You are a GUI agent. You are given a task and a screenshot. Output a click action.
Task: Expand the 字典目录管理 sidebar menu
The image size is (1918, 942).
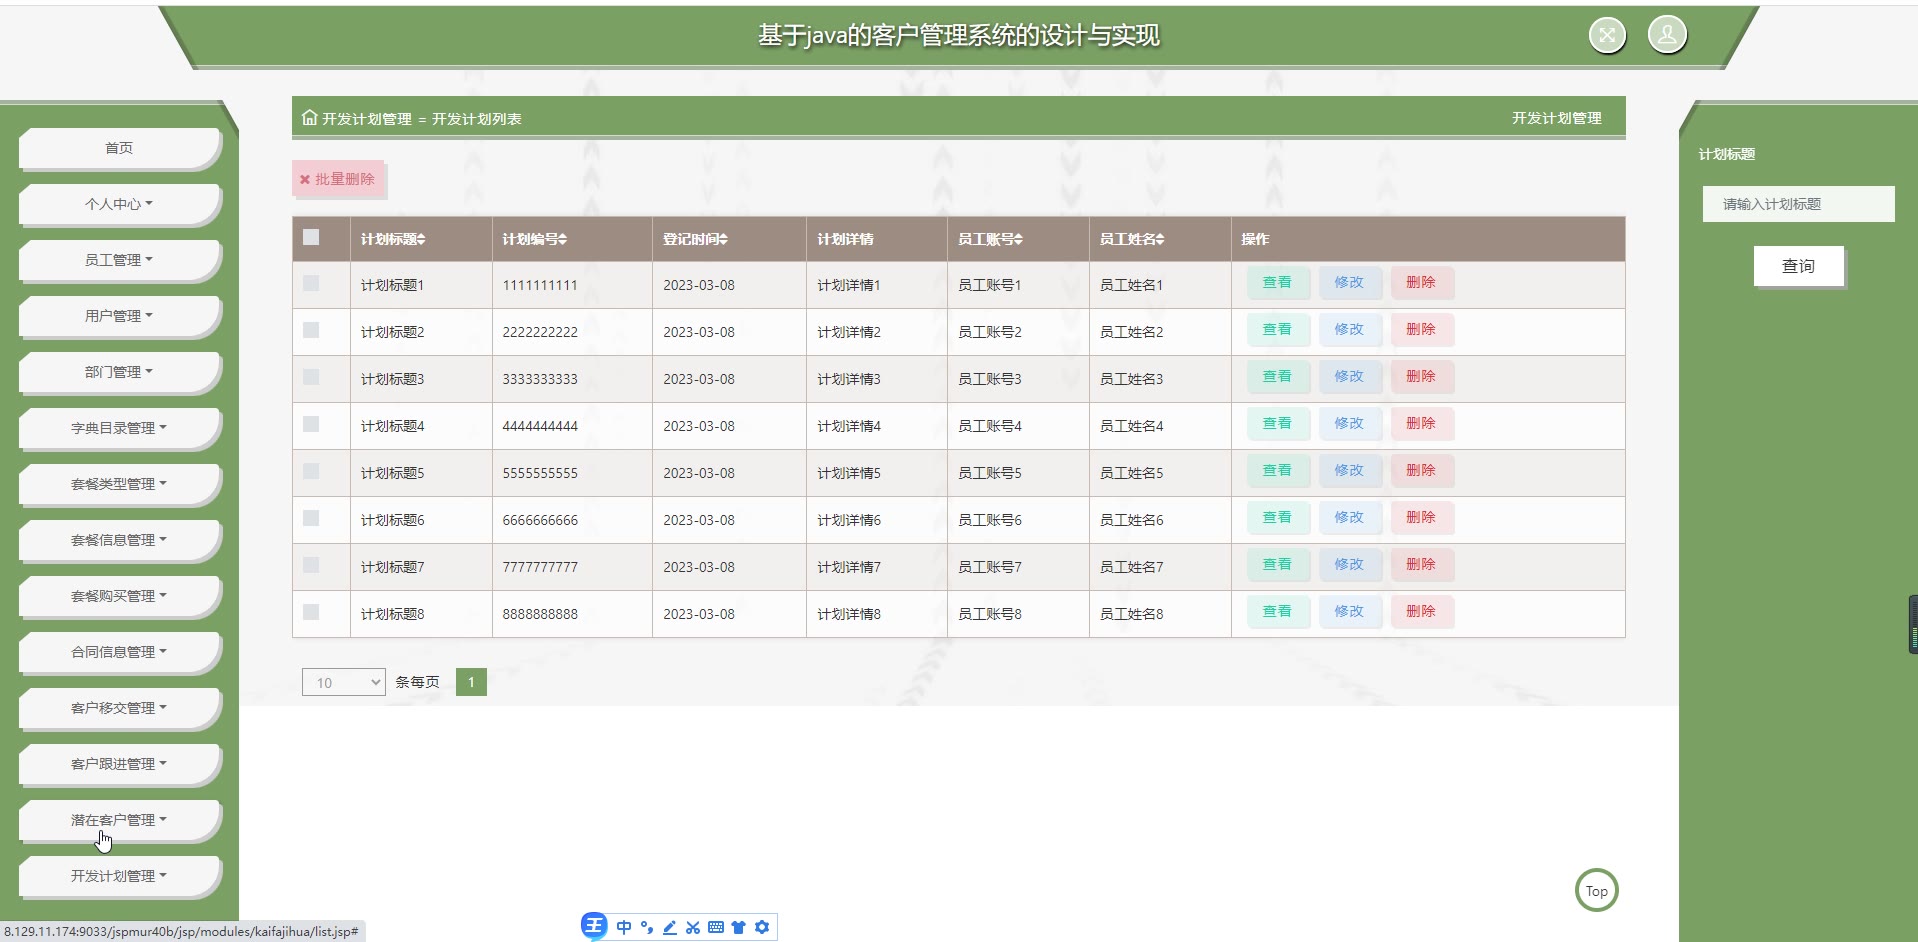[119, 428]
